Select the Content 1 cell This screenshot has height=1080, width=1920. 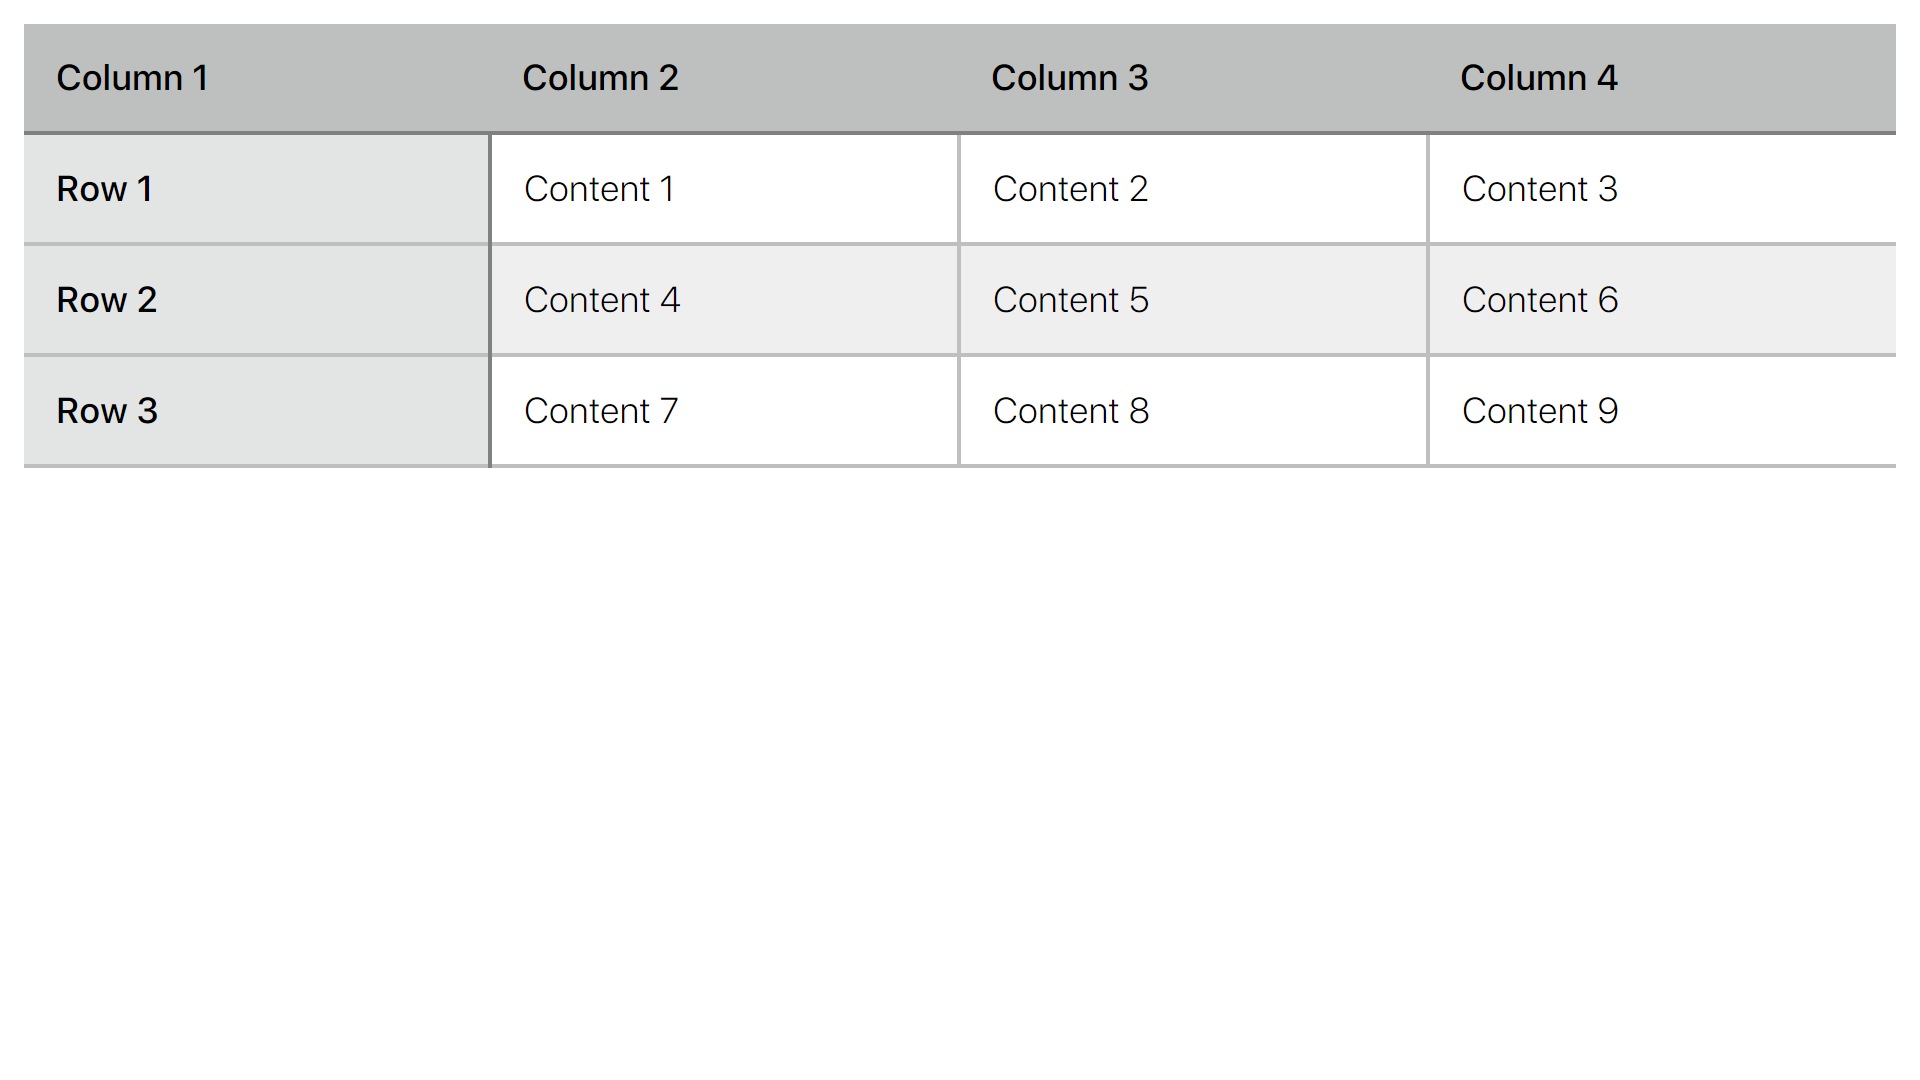[x=725, y=189]
